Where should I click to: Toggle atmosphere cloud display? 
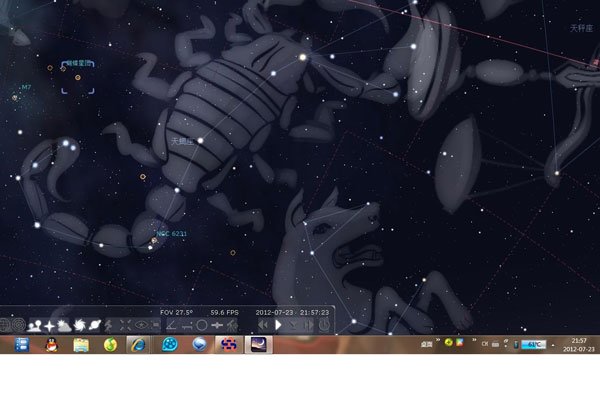click(64, 325)
